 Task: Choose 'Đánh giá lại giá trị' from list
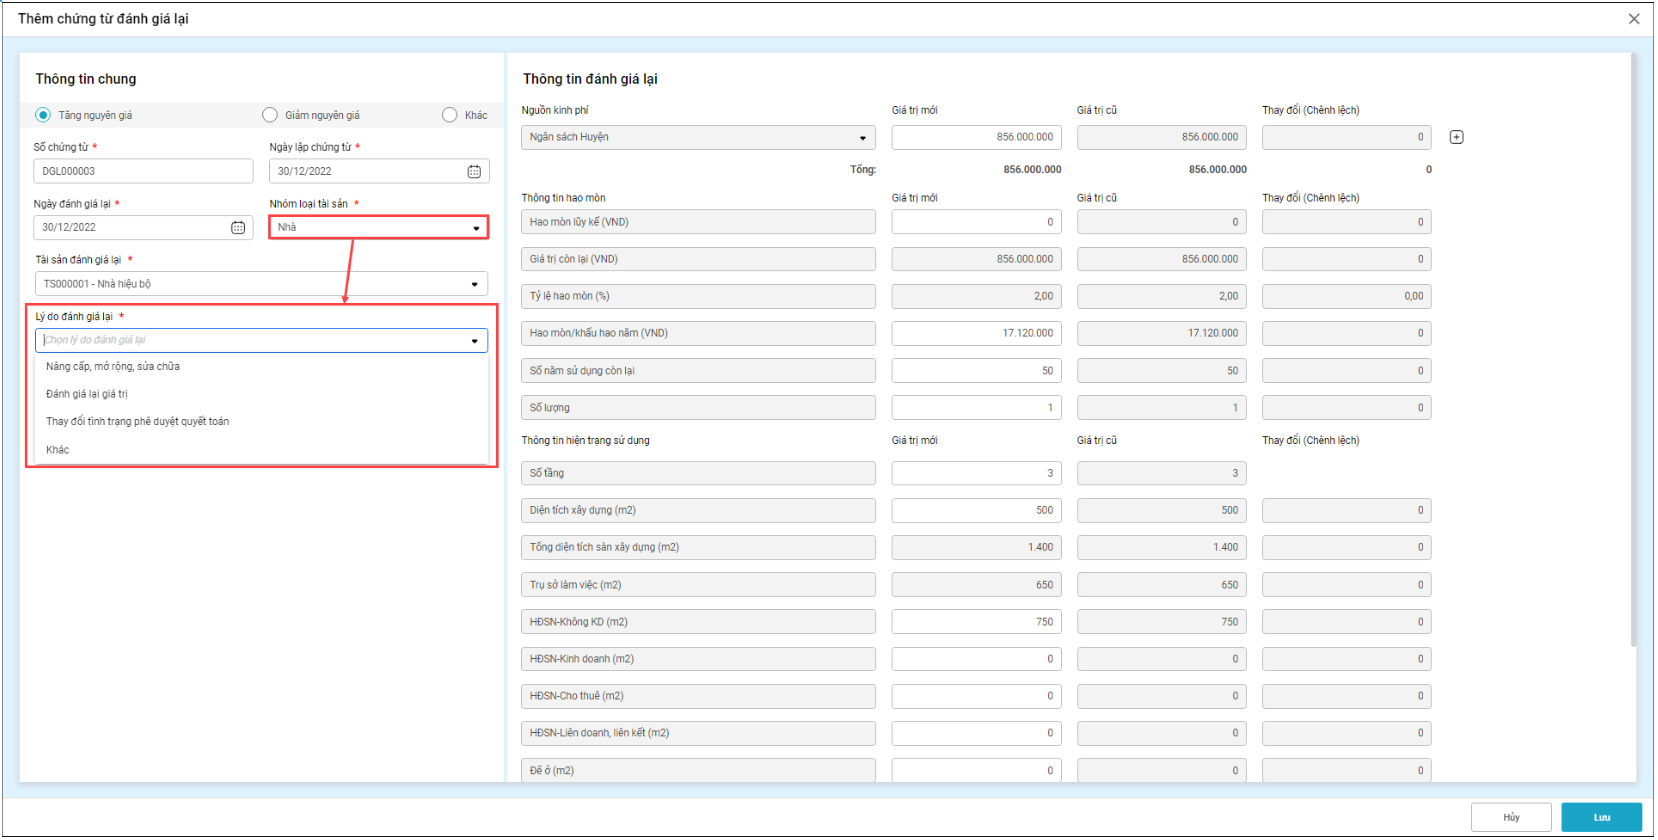point(87,394)
